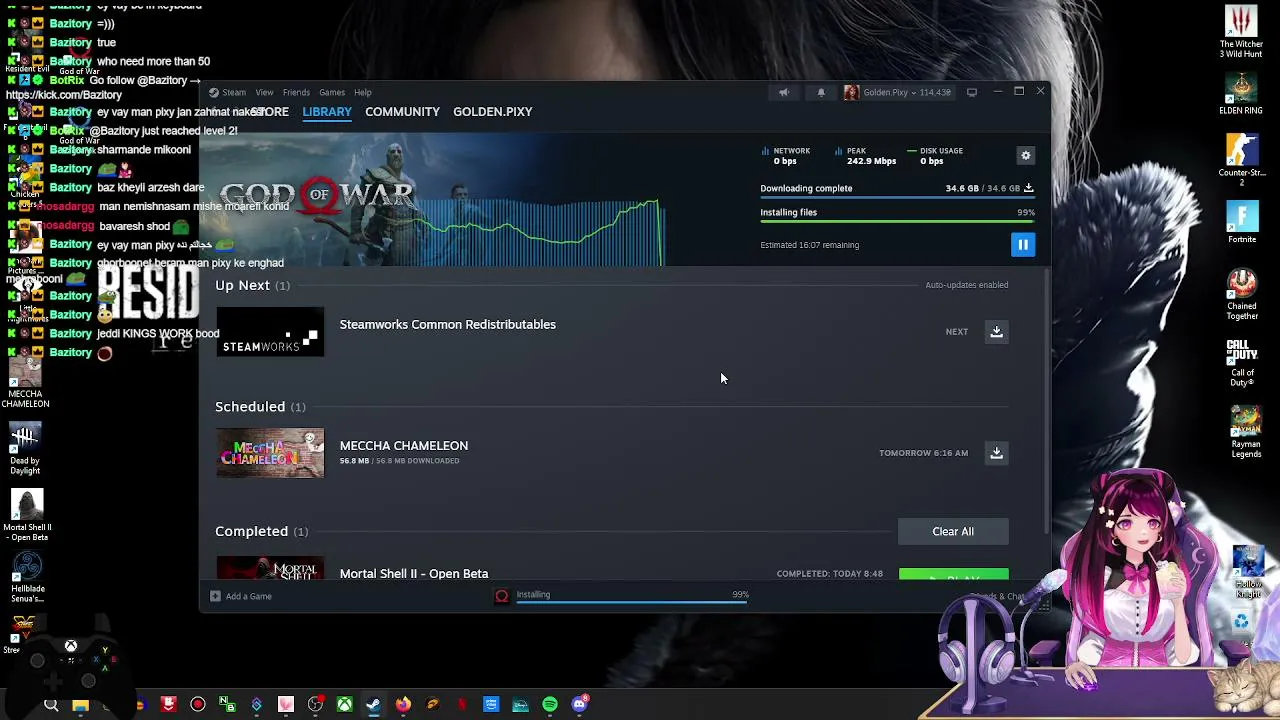Pause the God of War installation

coord(1022,244)
